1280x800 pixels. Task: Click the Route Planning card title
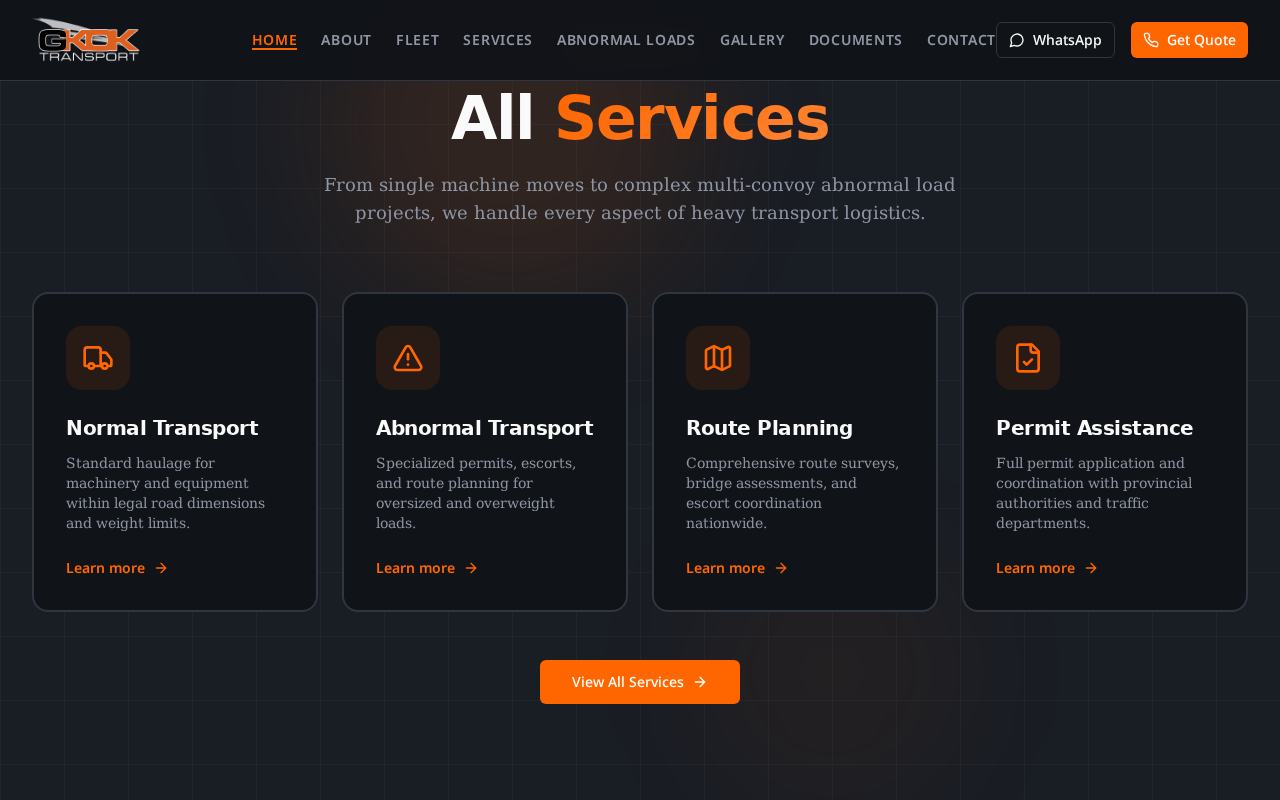tap(769, 428)
